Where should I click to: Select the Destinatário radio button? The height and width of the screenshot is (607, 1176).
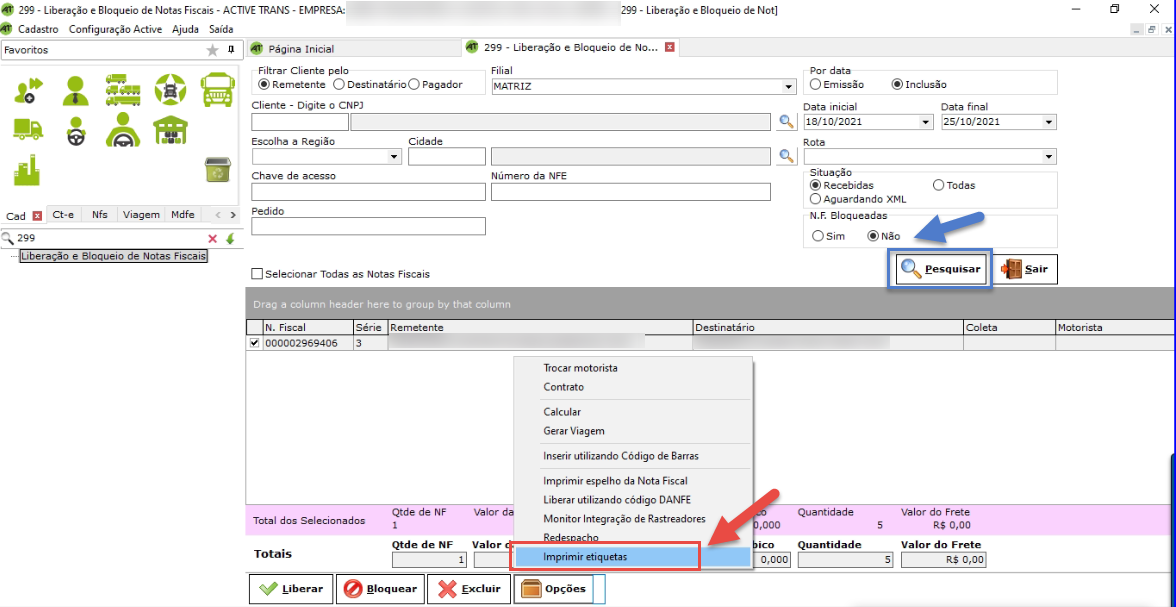[x=339, y=85]
